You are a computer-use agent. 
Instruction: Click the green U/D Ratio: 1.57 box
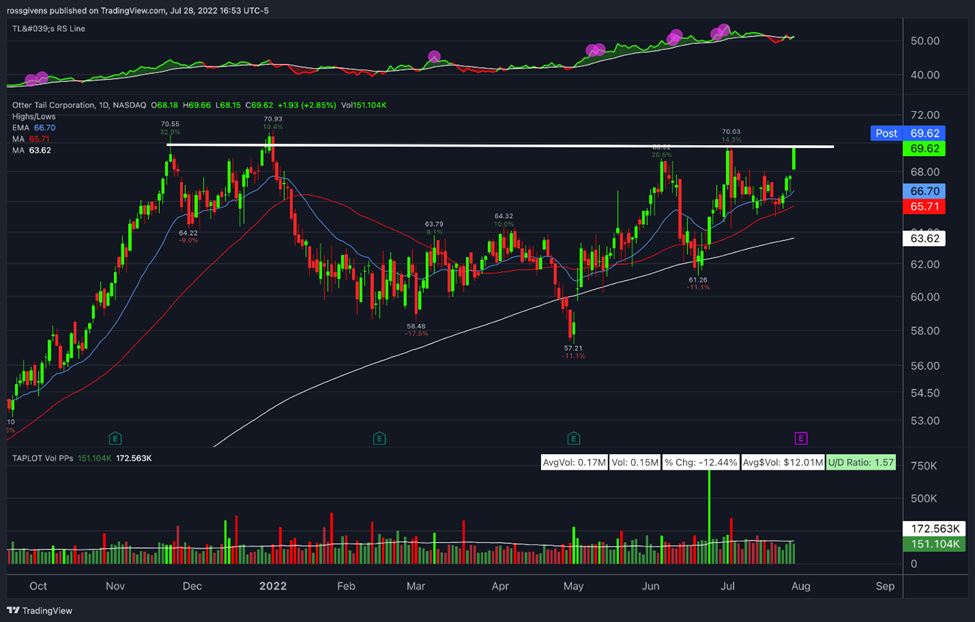click(861, 462)
